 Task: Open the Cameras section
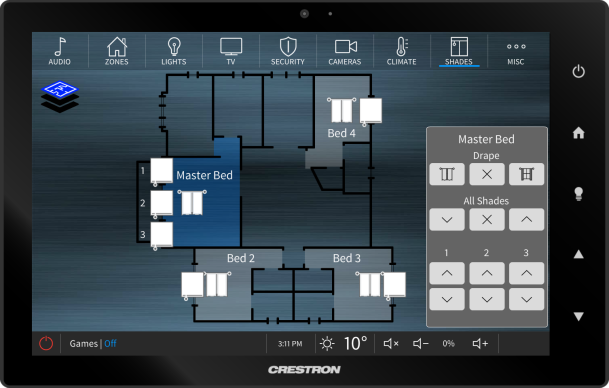345,51
